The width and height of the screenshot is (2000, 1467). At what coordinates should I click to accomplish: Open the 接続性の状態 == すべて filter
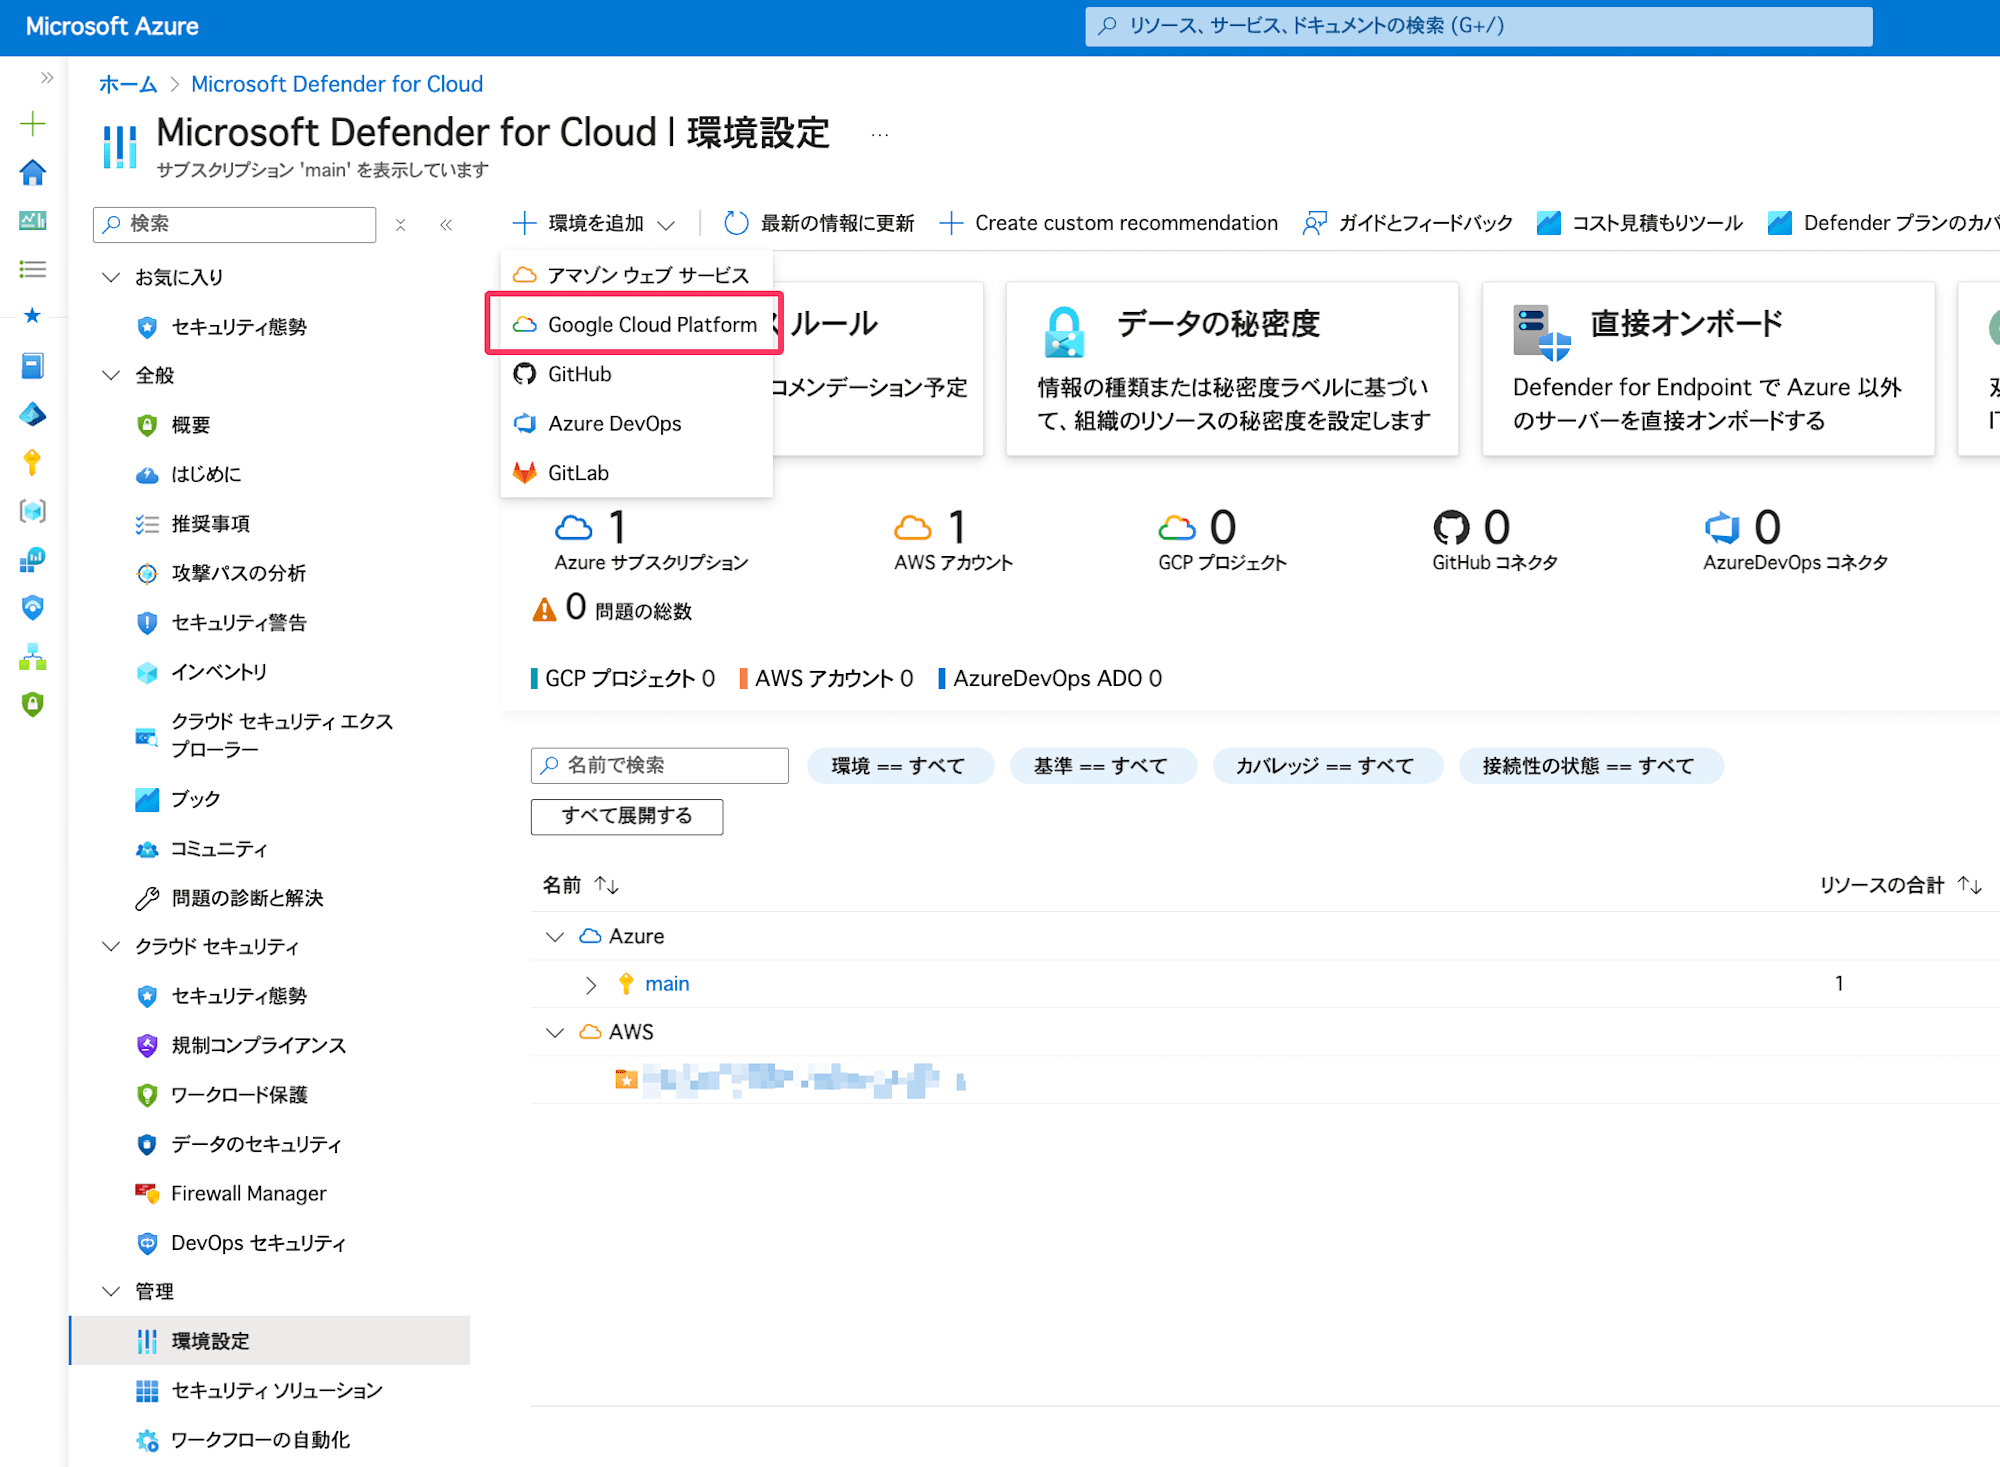coord(1589,766)
